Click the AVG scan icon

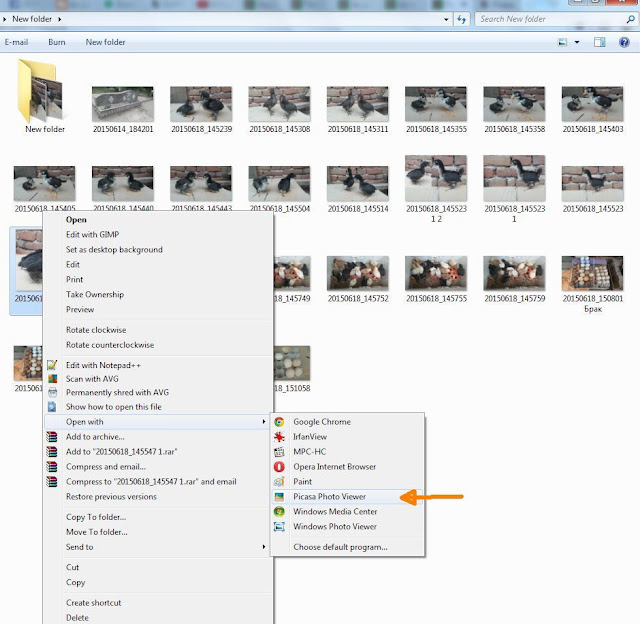click(x=52, y=379)
